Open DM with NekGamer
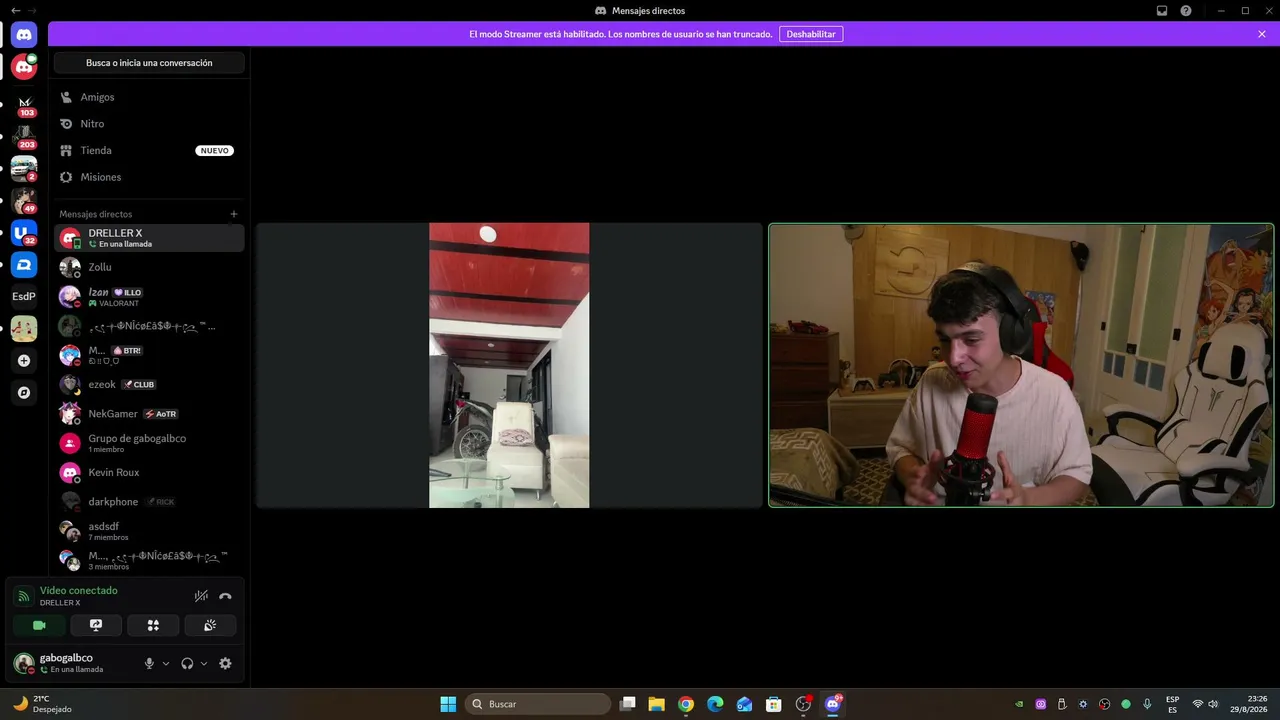 click(x=149, y=413)
